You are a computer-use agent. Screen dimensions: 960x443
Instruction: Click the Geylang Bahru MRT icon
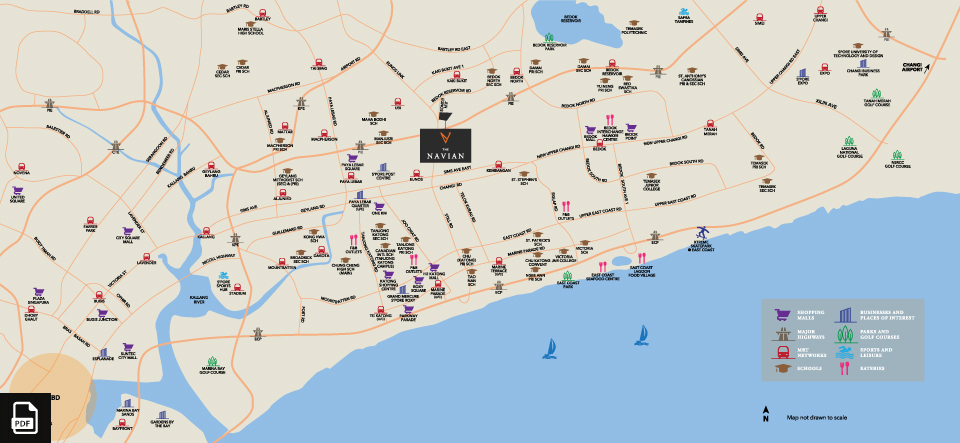[211, 166]
